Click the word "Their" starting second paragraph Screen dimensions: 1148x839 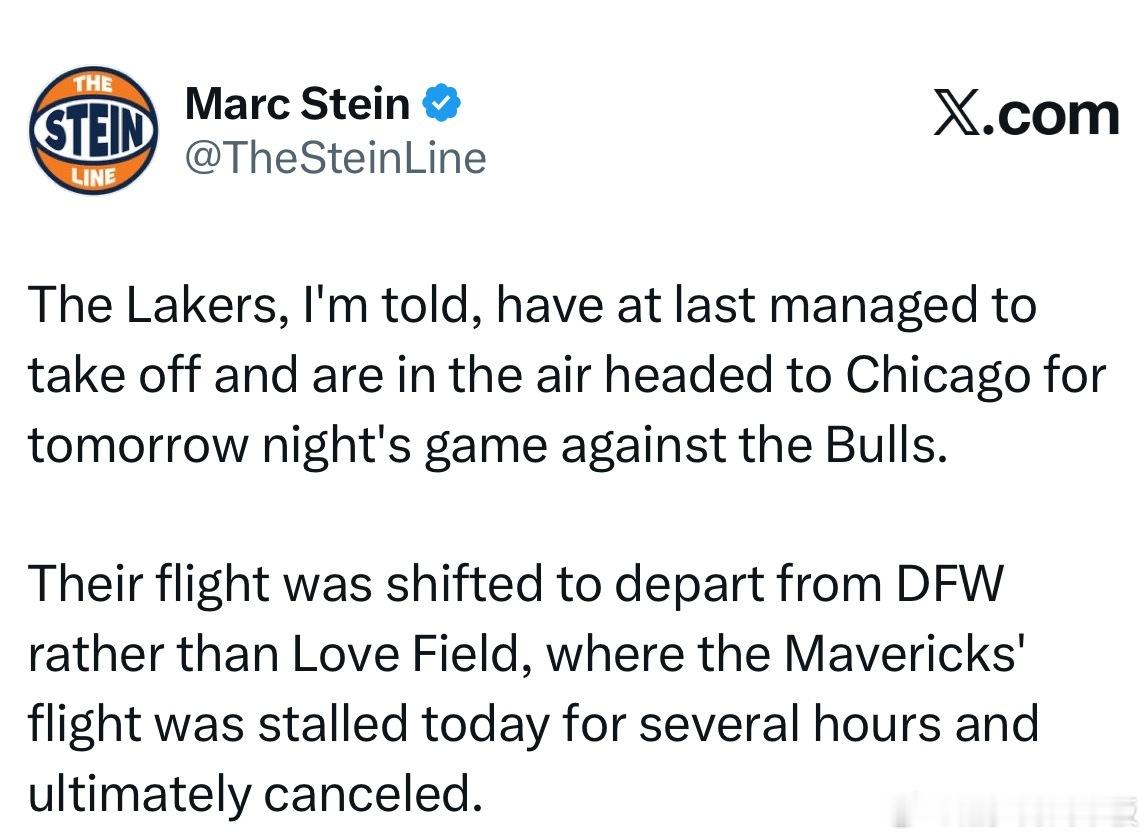click(85, 585)
